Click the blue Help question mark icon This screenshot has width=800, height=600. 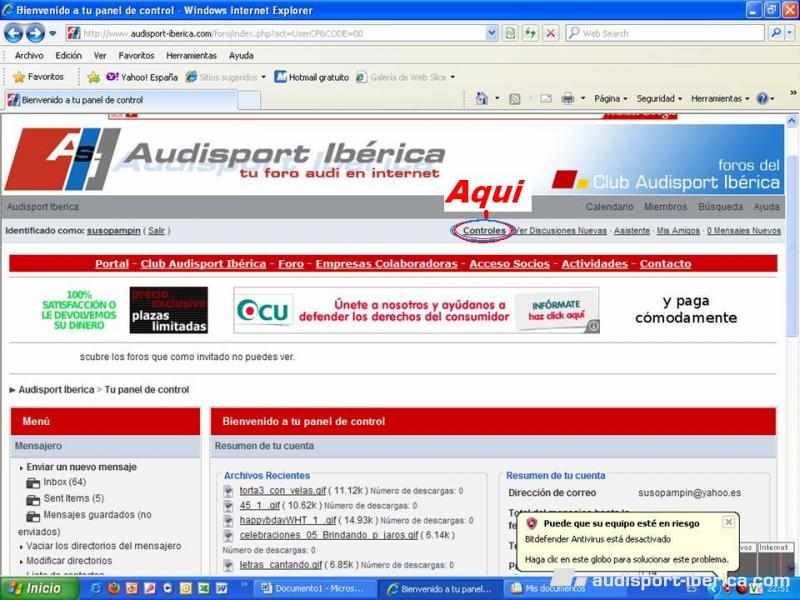coord(762,99)
